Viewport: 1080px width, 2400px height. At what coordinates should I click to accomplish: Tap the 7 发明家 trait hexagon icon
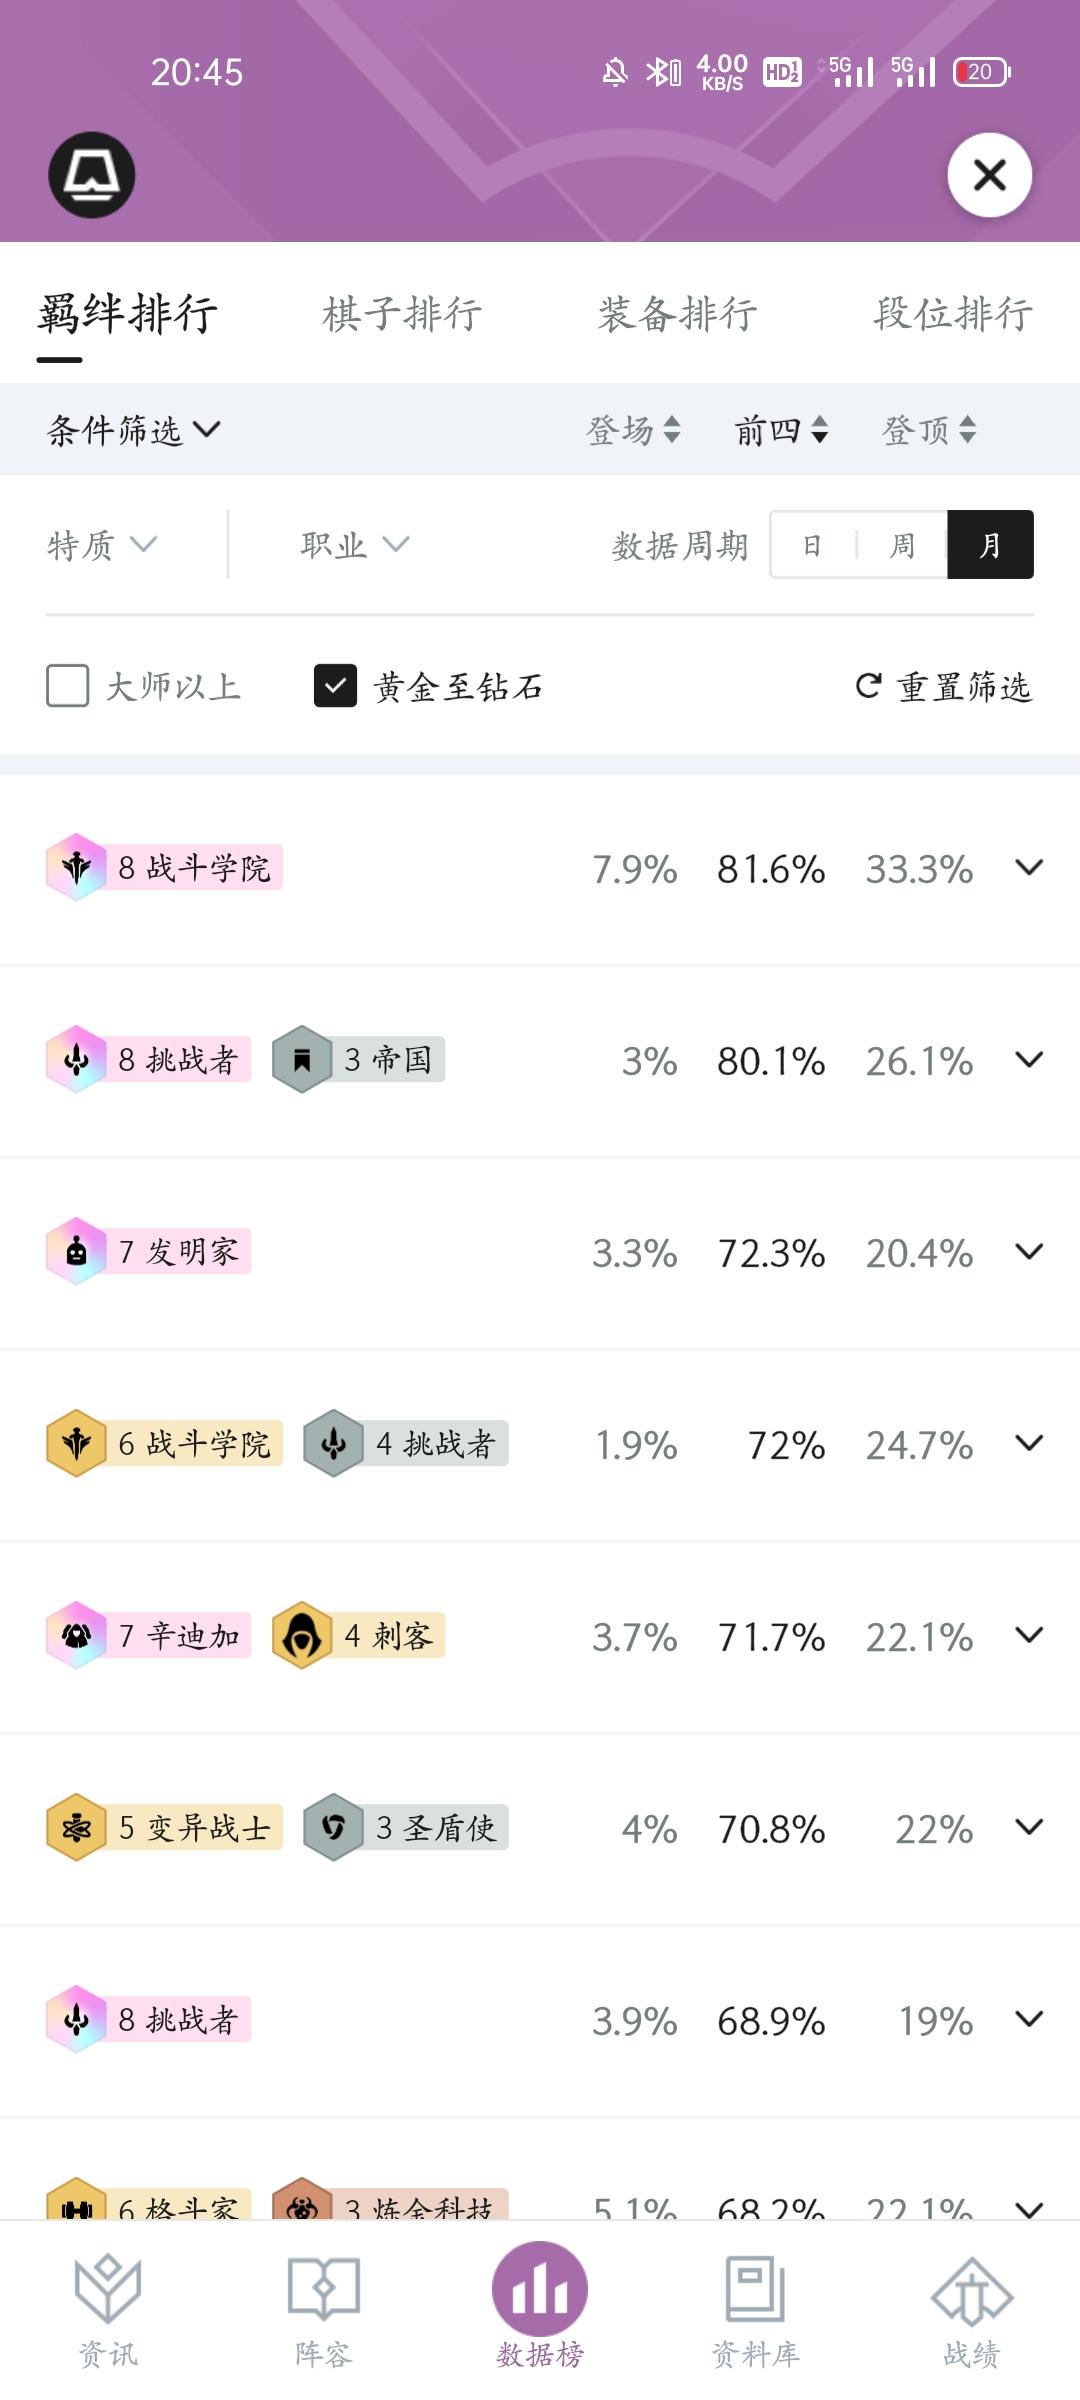point(76,1251)
